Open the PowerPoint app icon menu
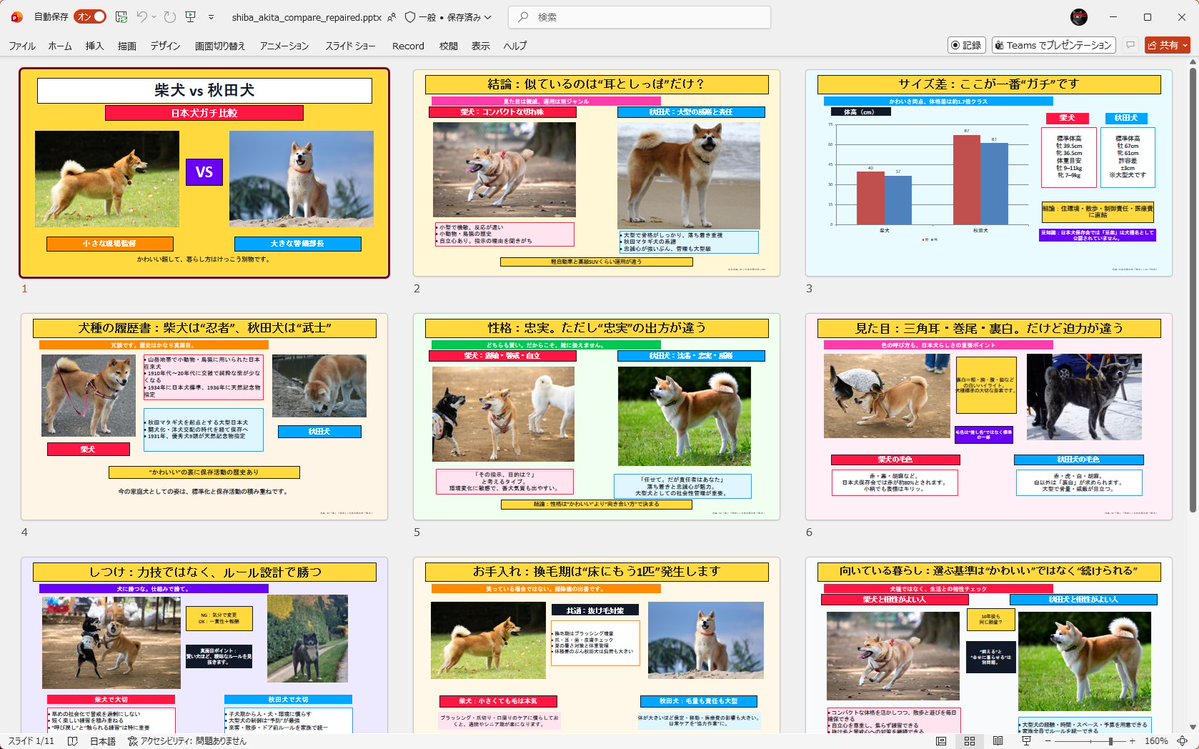1199x749 pixels. pyautogui.click(x=17, y=16)
